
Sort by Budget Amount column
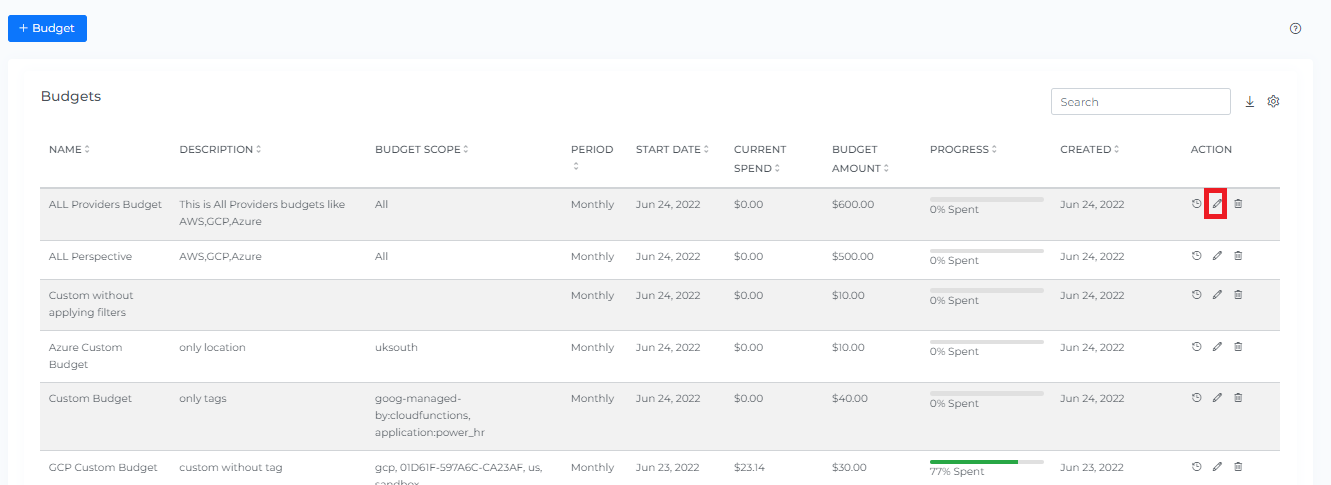tap(858, 159)
